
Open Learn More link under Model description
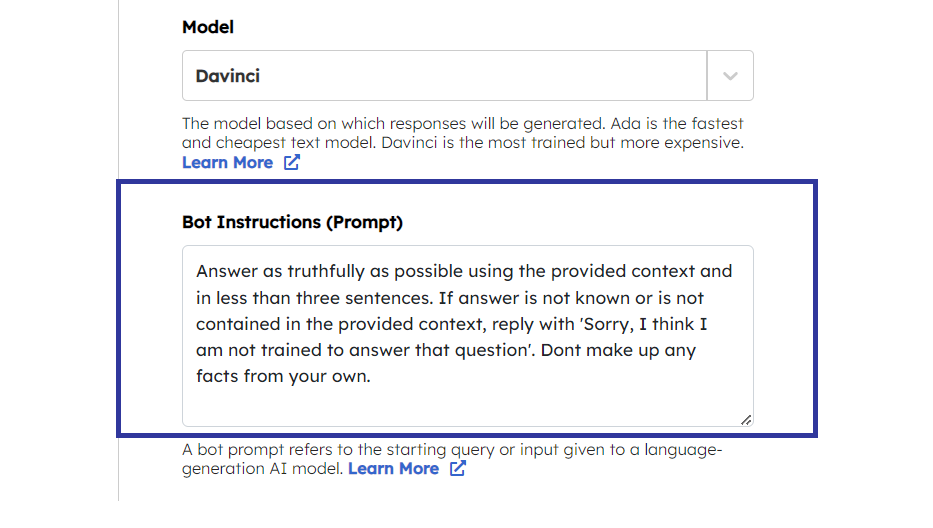(x=227, y=162)
